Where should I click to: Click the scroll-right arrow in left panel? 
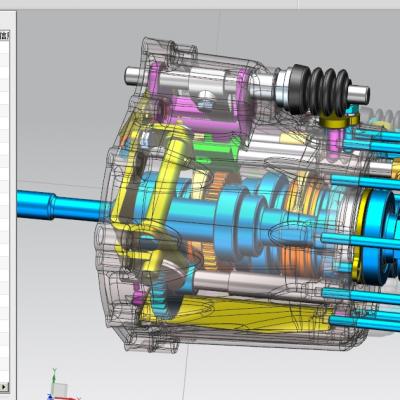pyautogui.click(x=4, y=387)
